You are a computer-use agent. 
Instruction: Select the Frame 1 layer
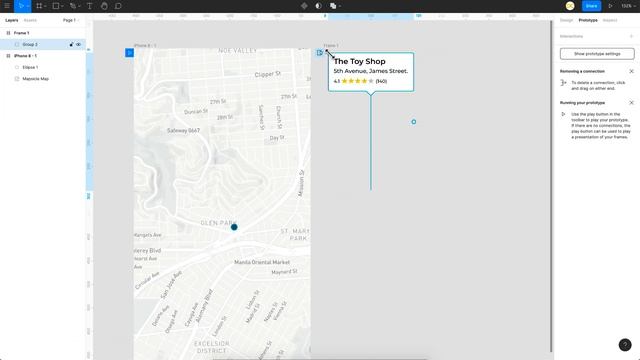[43, 33]
